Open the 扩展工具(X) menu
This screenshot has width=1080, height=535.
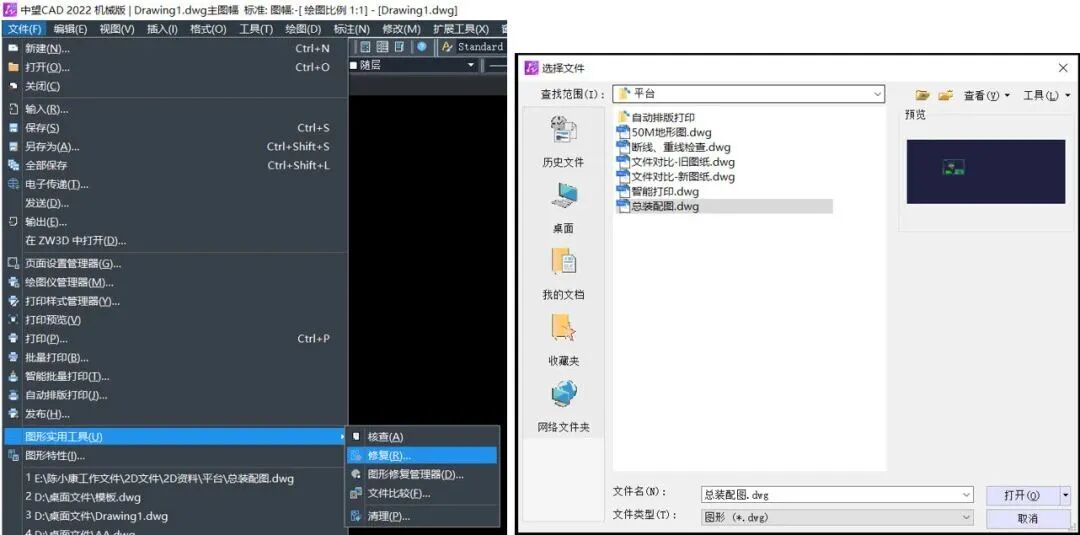pos(460,28)
